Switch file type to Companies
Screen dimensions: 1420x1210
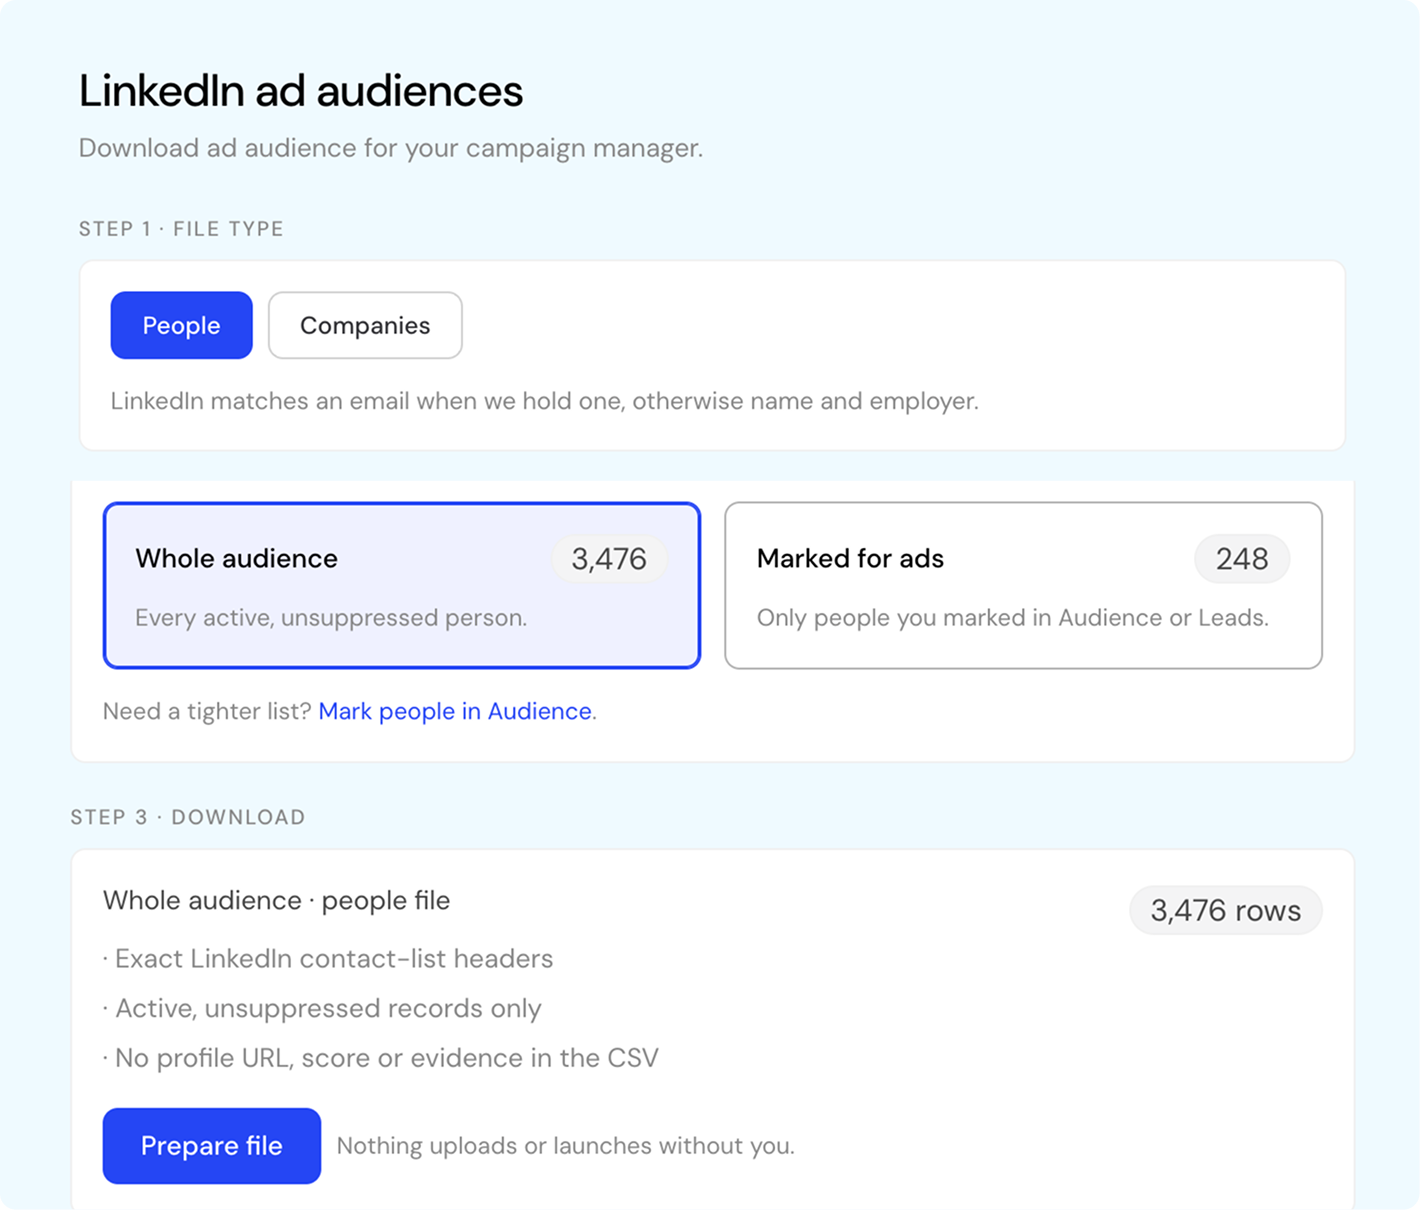coord(365,325)
